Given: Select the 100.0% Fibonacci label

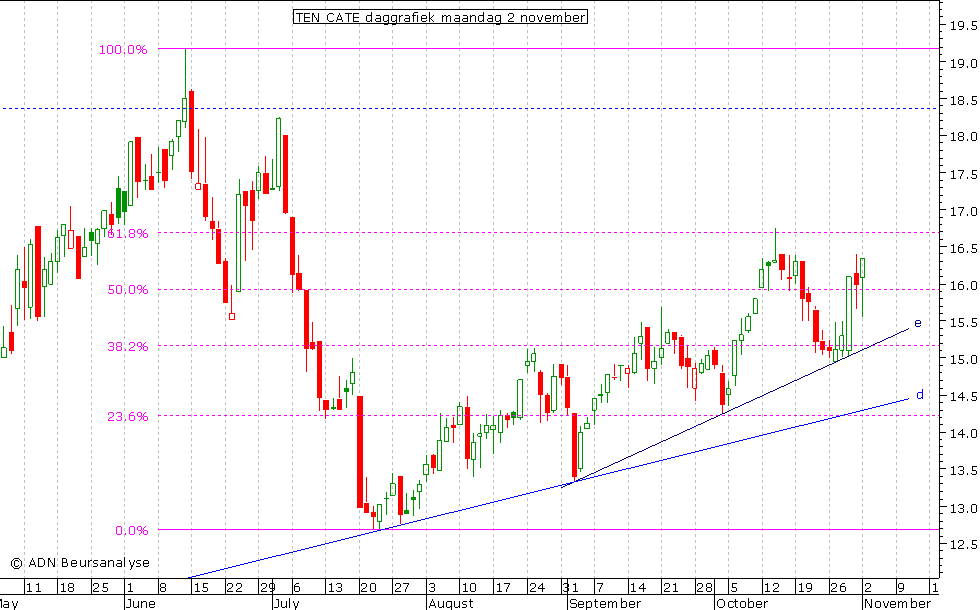Looking at the screenshot, I should pos(123,49).
